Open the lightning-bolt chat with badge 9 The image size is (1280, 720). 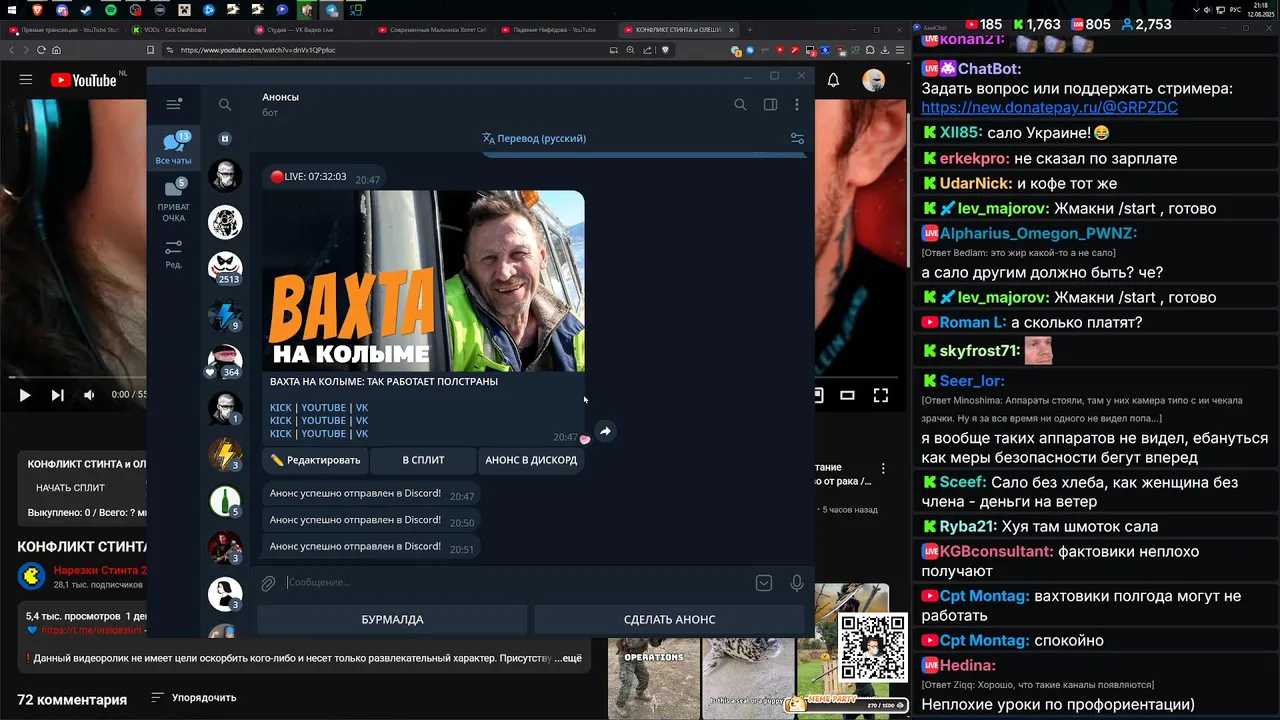pyautogui.click(x=225, y=315)
